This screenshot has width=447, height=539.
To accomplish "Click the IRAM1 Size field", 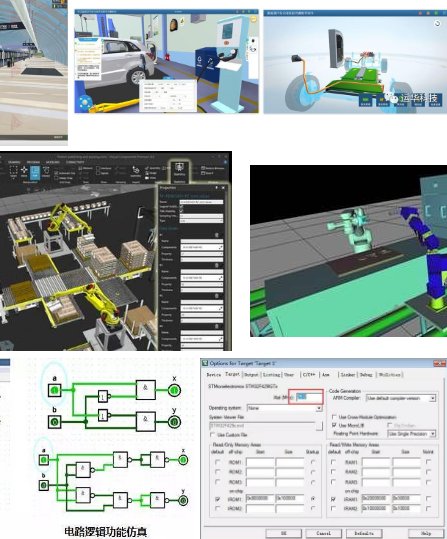I will 406,498.
